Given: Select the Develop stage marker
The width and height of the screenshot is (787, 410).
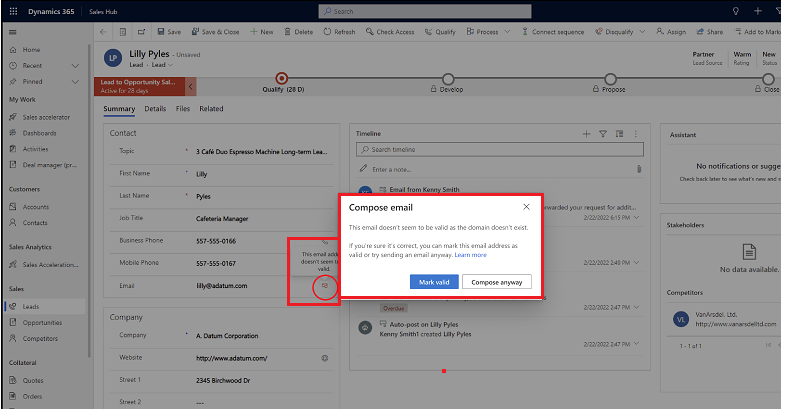Looking at the screenshot, I should tap(448, 79).
